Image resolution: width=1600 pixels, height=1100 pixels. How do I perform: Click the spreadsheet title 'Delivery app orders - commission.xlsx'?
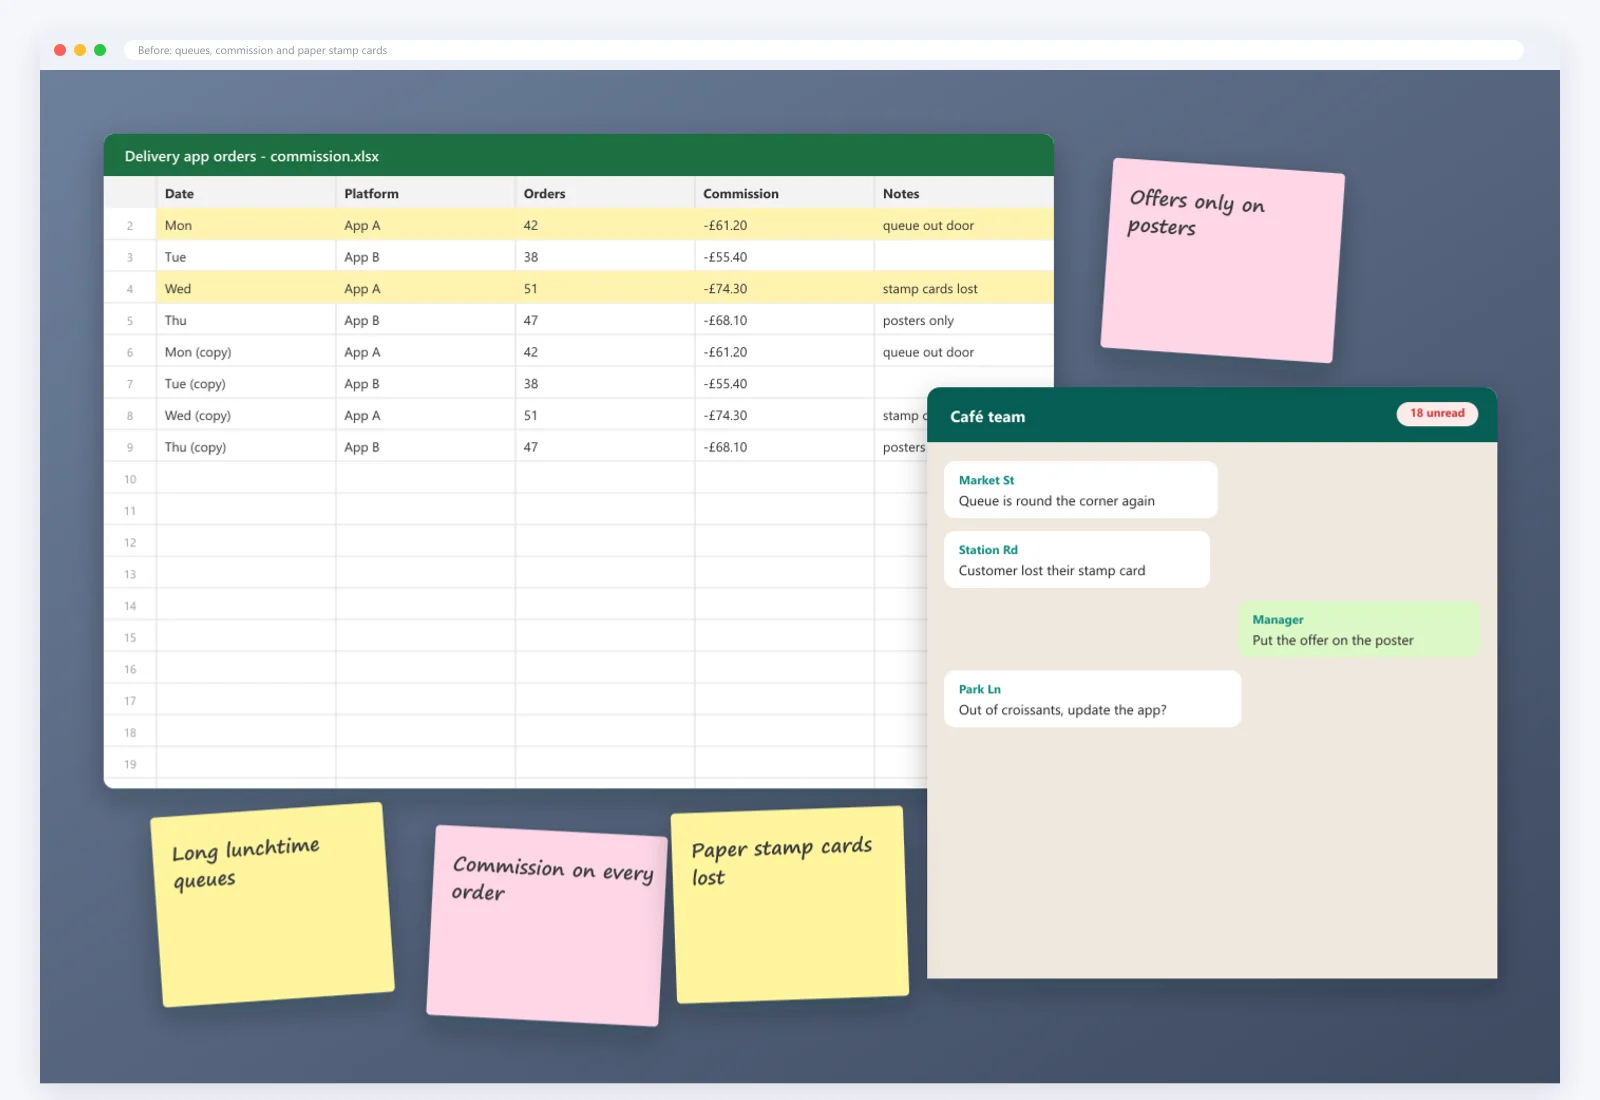[x=252, y=156]
